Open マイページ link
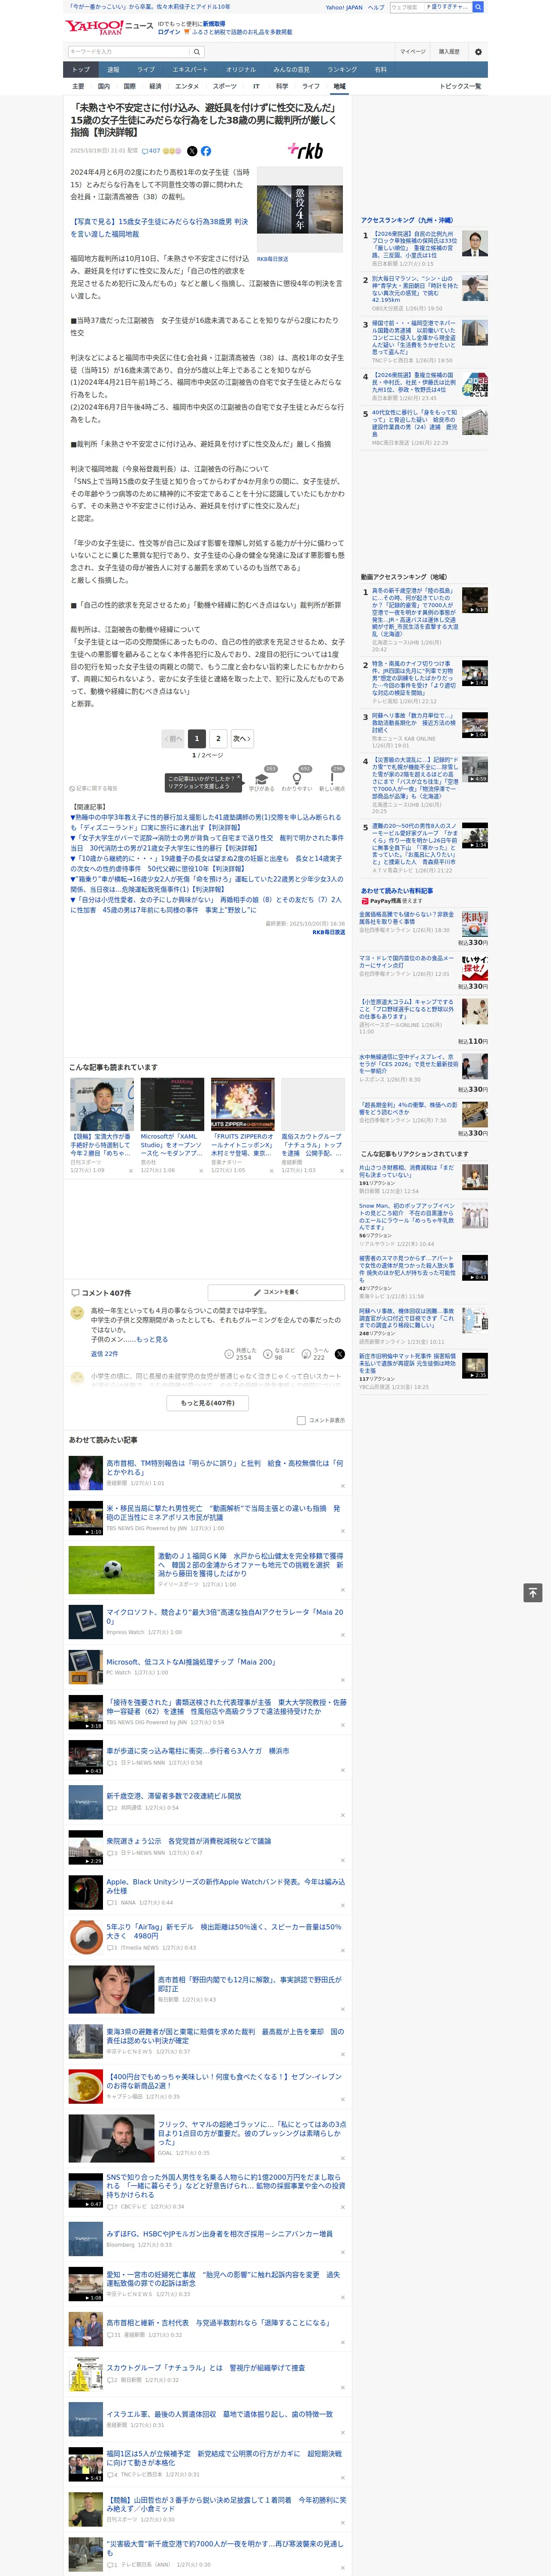551x2576 pixels. (413, 52)
